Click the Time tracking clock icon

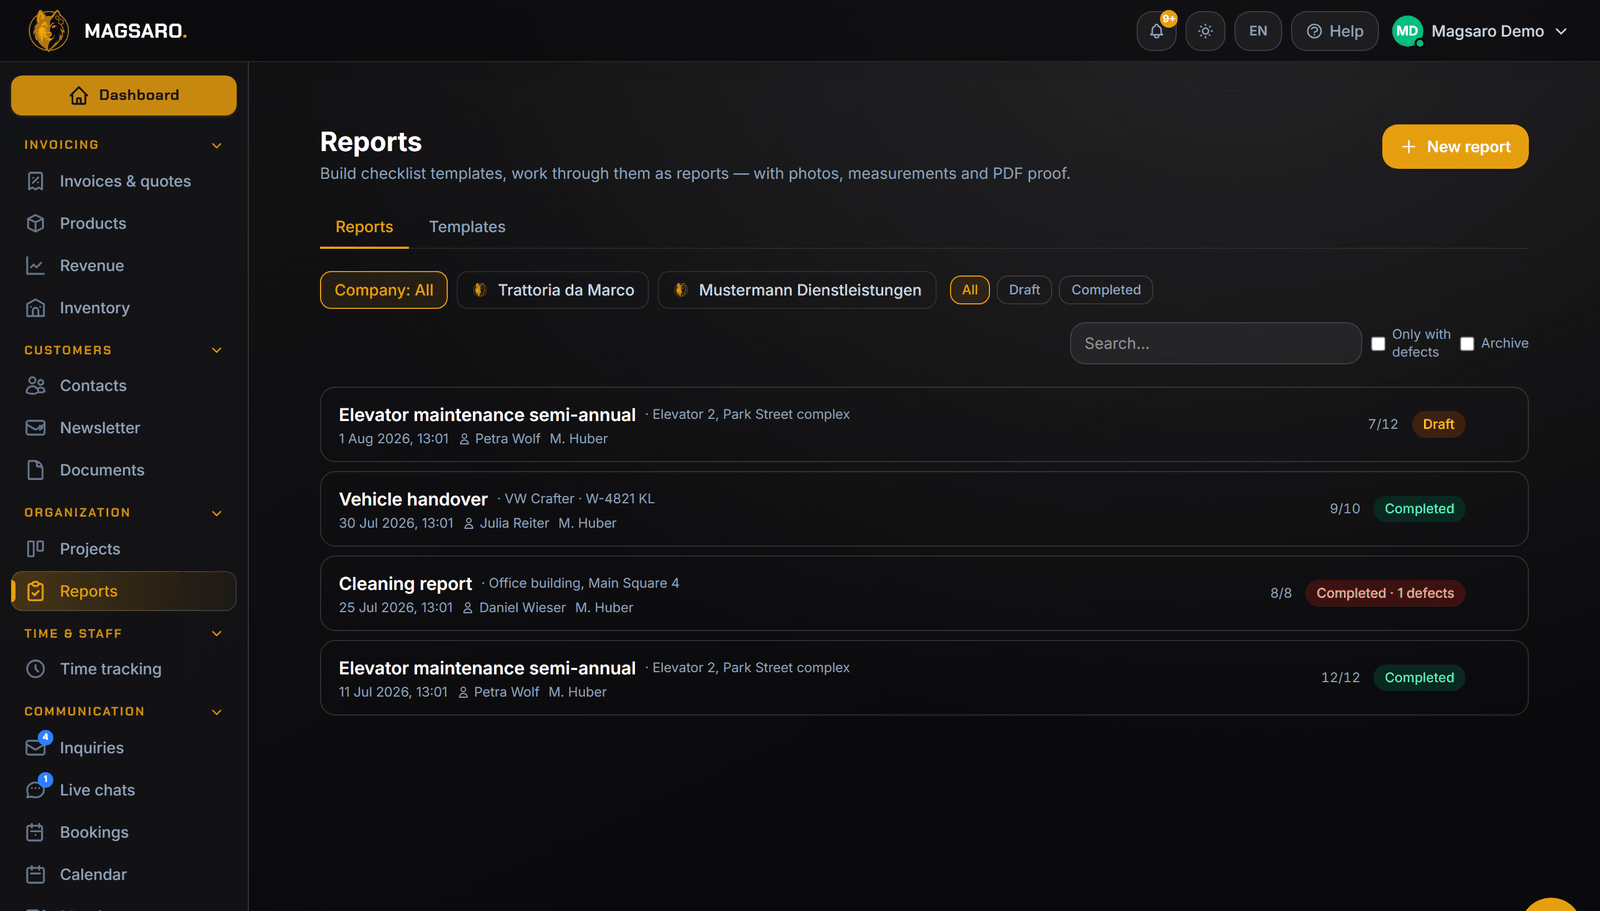click(x=36, y=669)
